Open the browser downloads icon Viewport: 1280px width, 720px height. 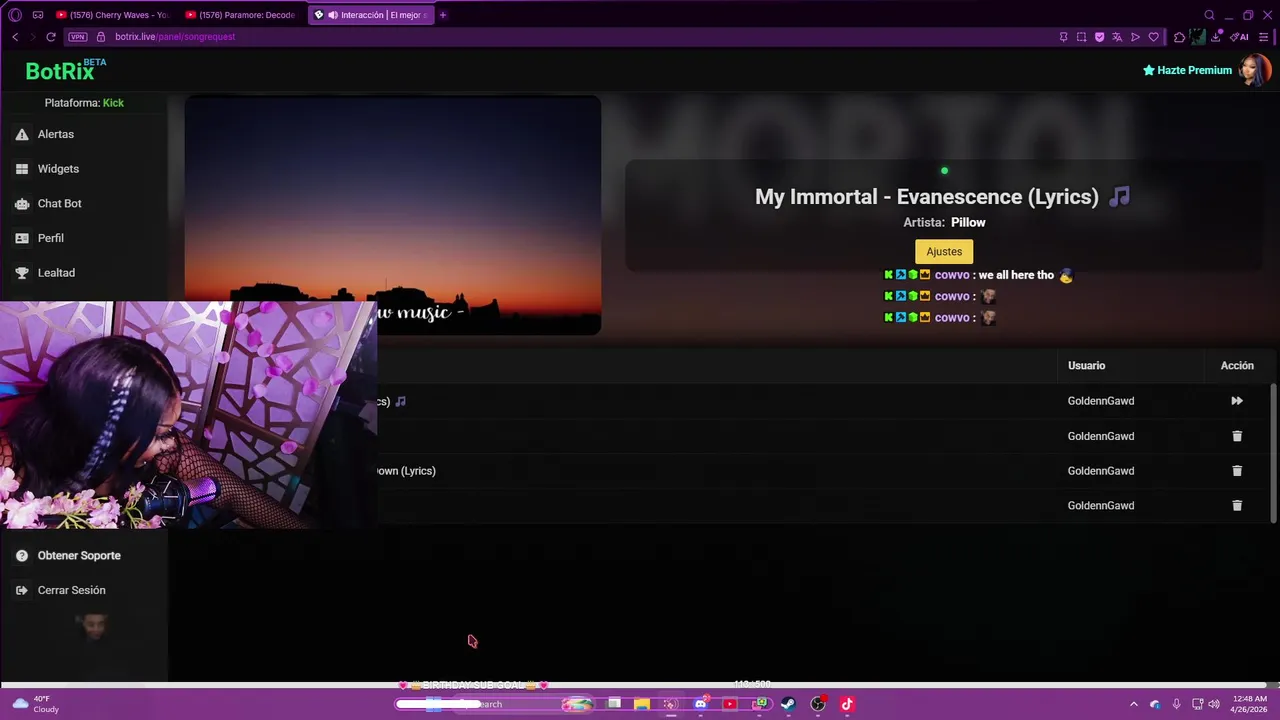tap(1217, 37)
